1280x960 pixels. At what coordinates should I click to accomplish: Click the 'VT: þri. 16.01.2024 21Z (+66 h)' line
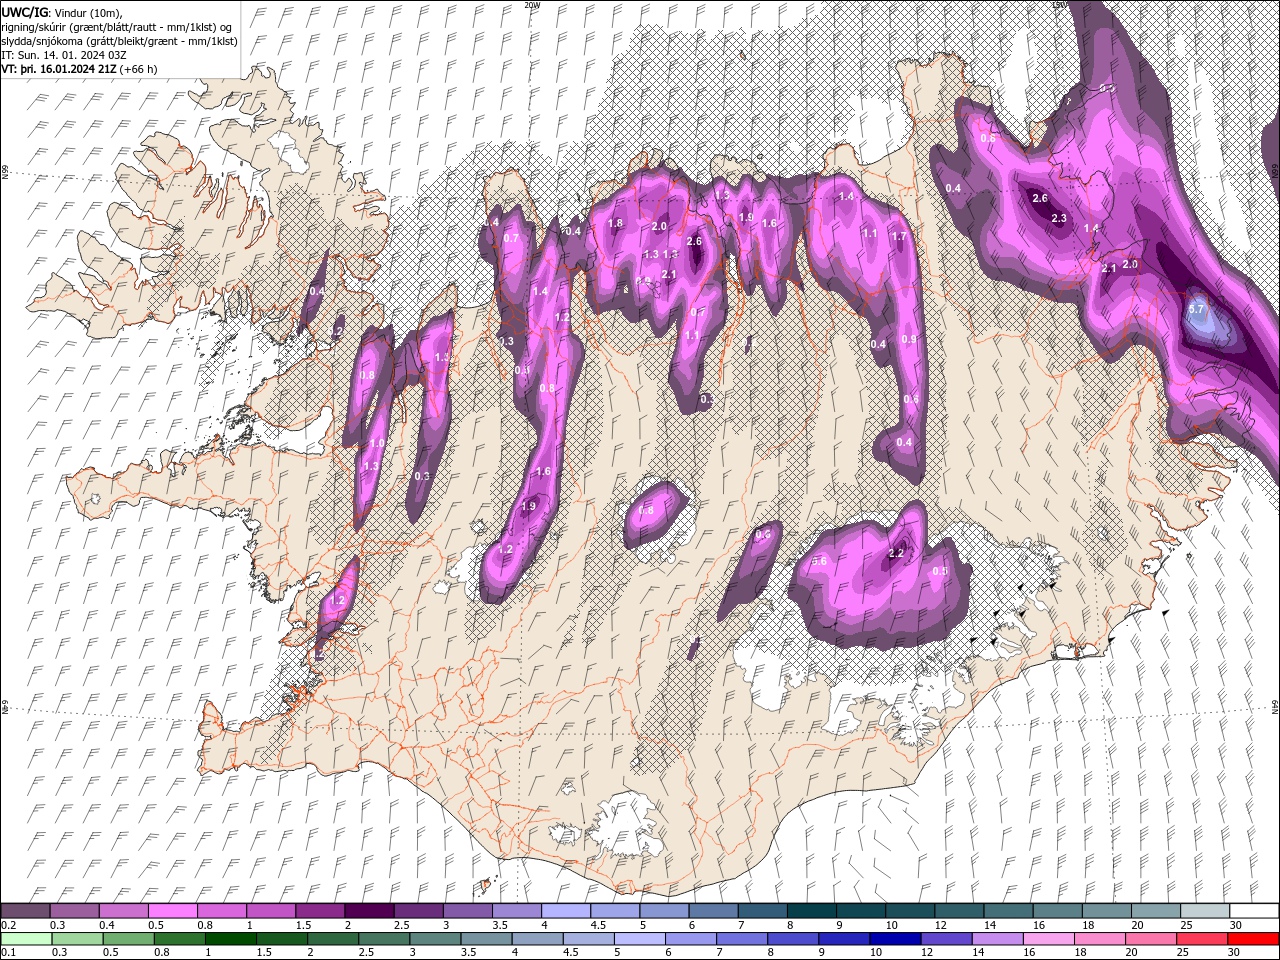(x=80, y=69)
